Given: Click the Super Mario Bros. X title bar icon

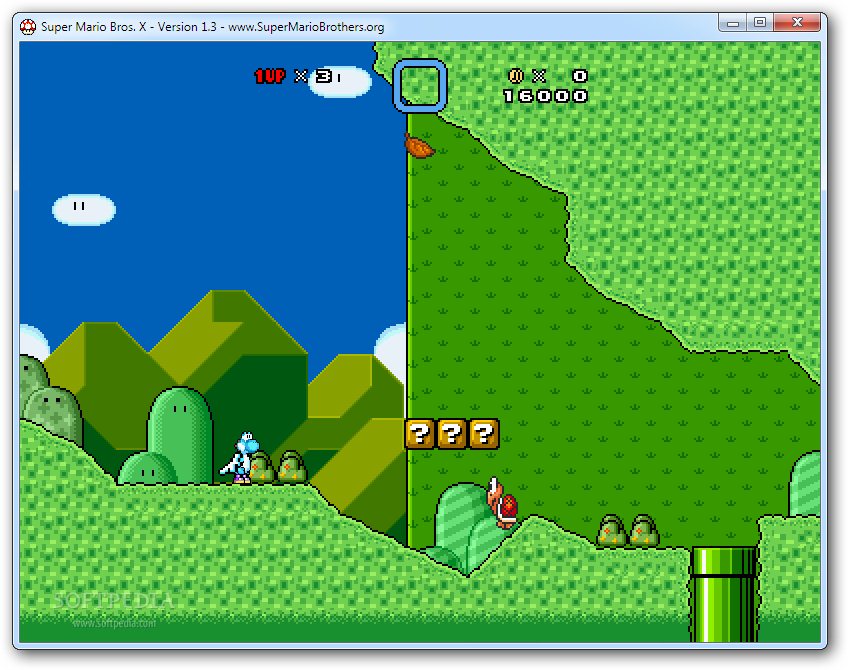Looking at the screenshot, I should 28,26.
